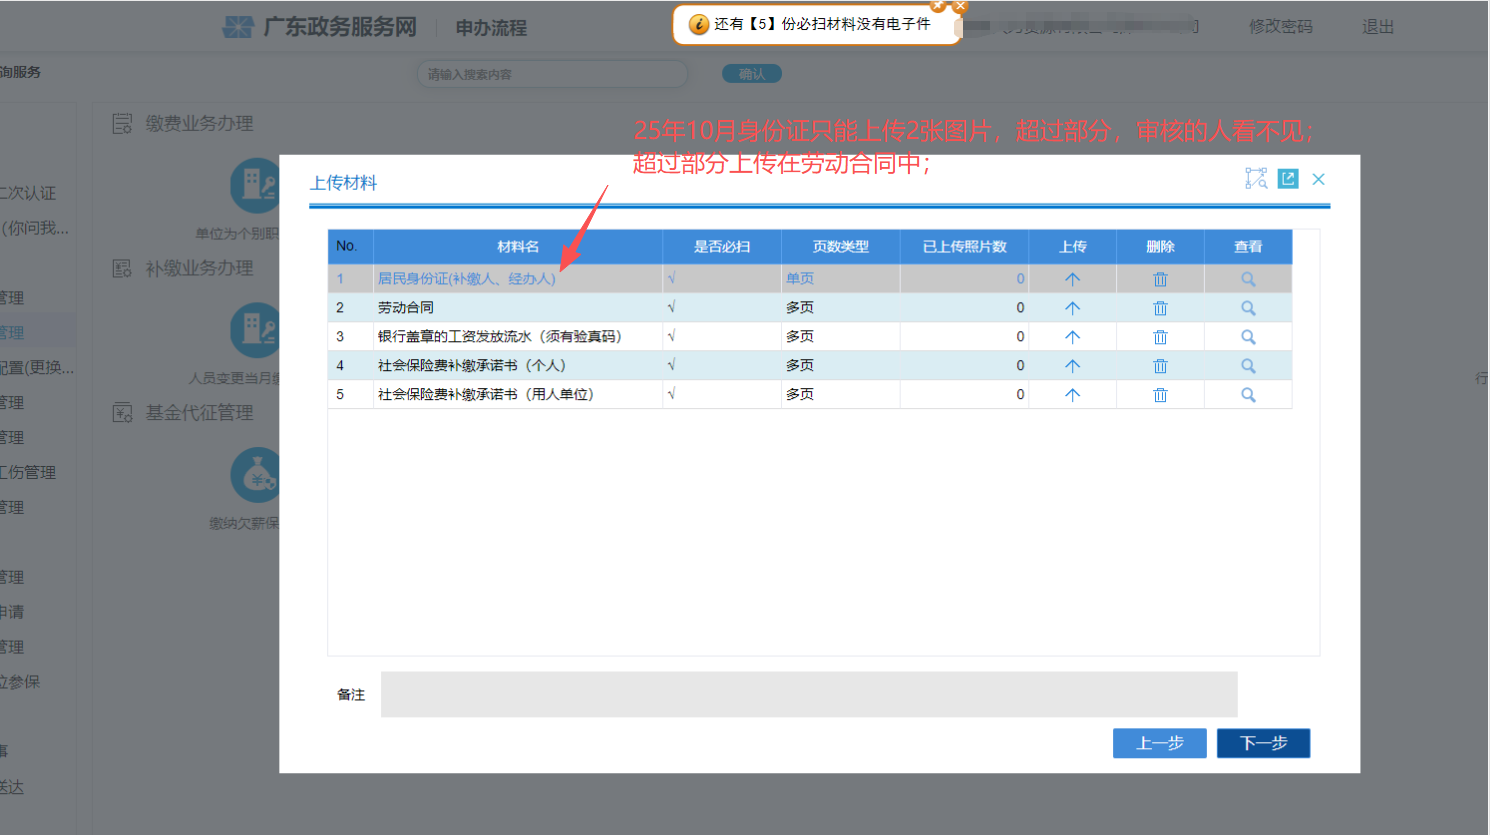Select 页数类型 column header
This screenshot has height=835, width=1490.
841,247
